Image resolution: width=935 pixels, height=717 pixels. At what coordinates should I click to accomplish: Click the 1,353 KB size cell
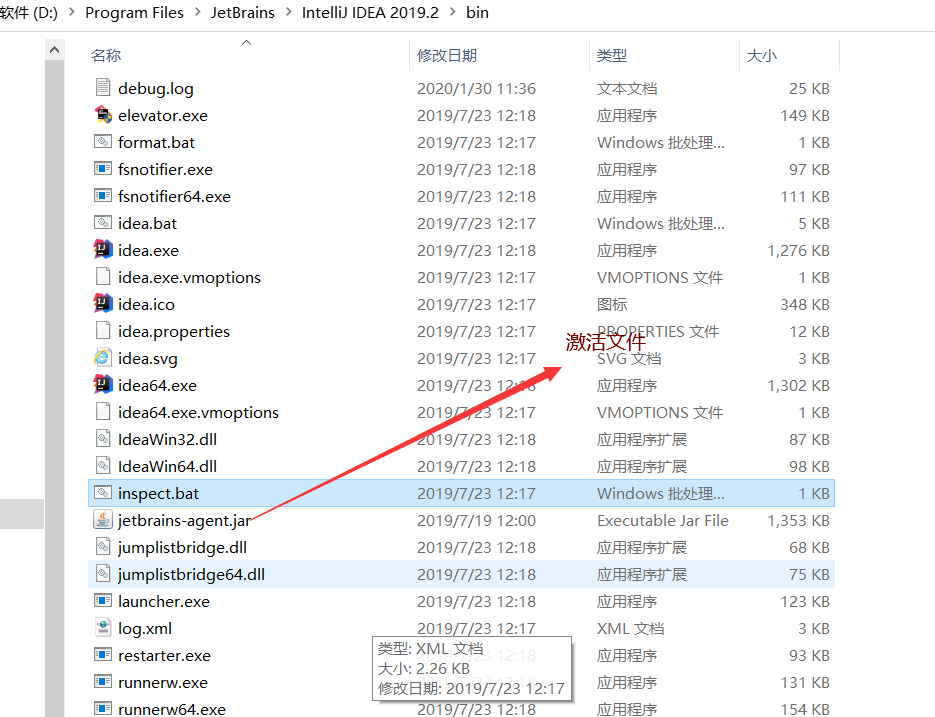(x=798, y=520)
